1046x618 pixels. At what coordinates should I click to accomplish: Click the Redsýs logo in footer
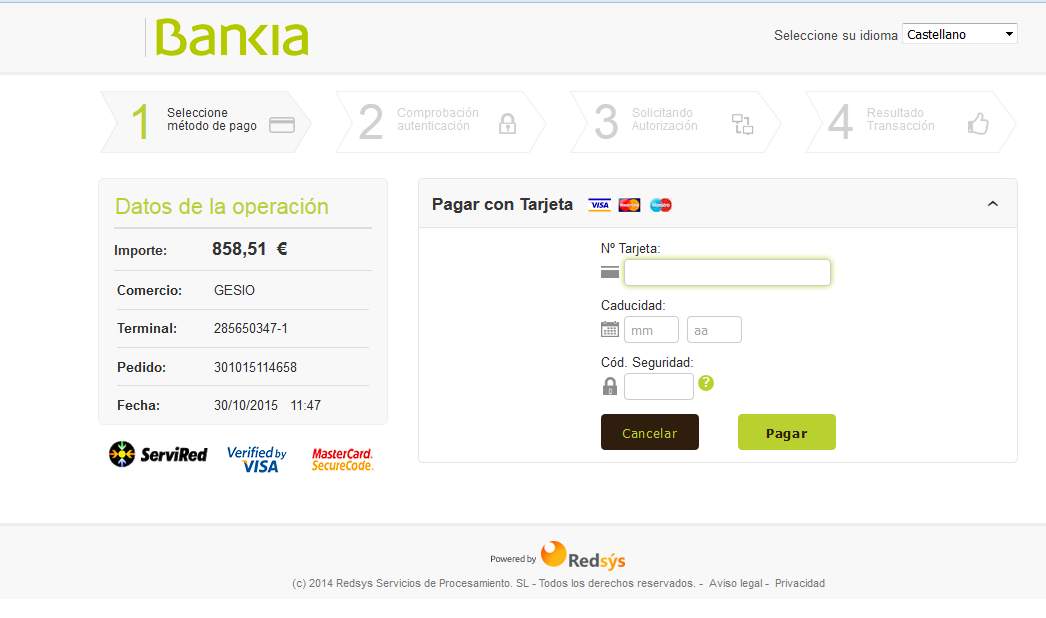pos(583,555)
